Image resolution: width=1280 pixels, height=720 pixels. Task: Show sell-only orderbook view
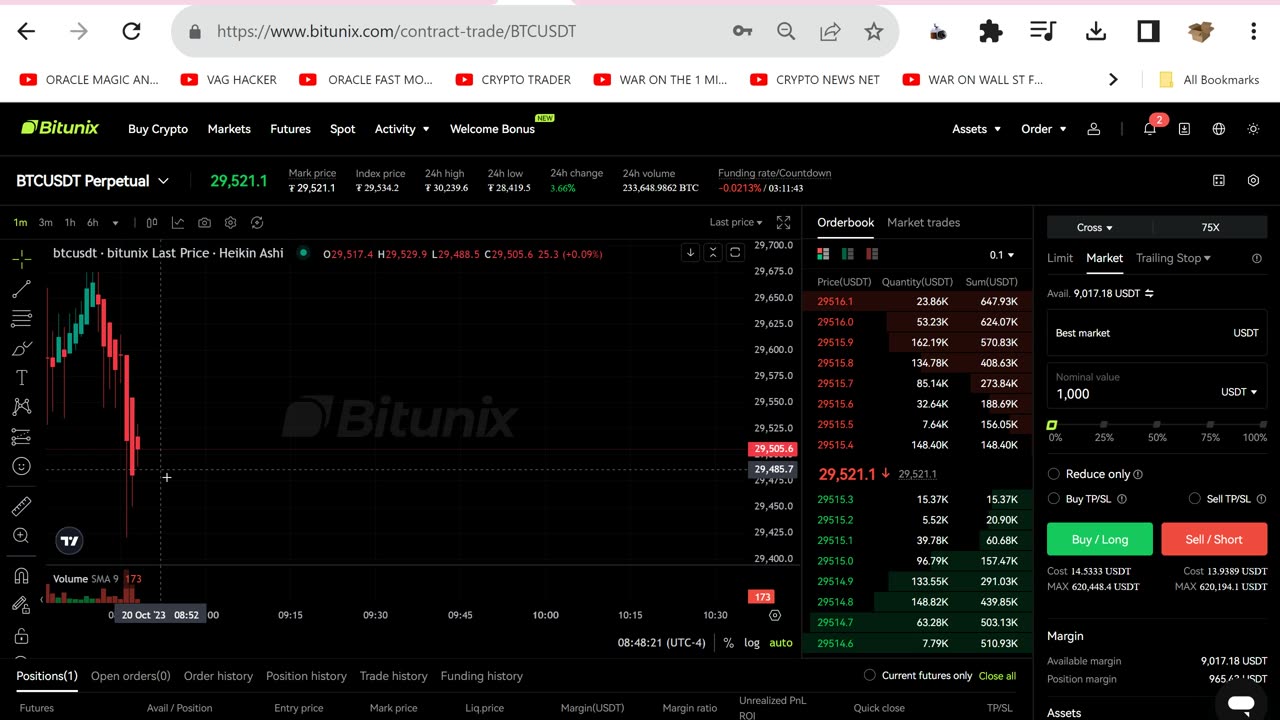click(872, 254)
